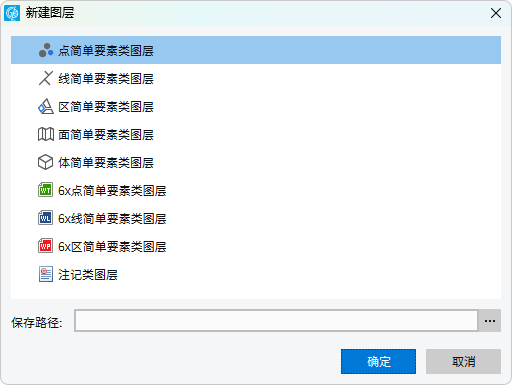Choose 区简单要素类图层 from the list
Screen dimensions: 512x385
256,106
